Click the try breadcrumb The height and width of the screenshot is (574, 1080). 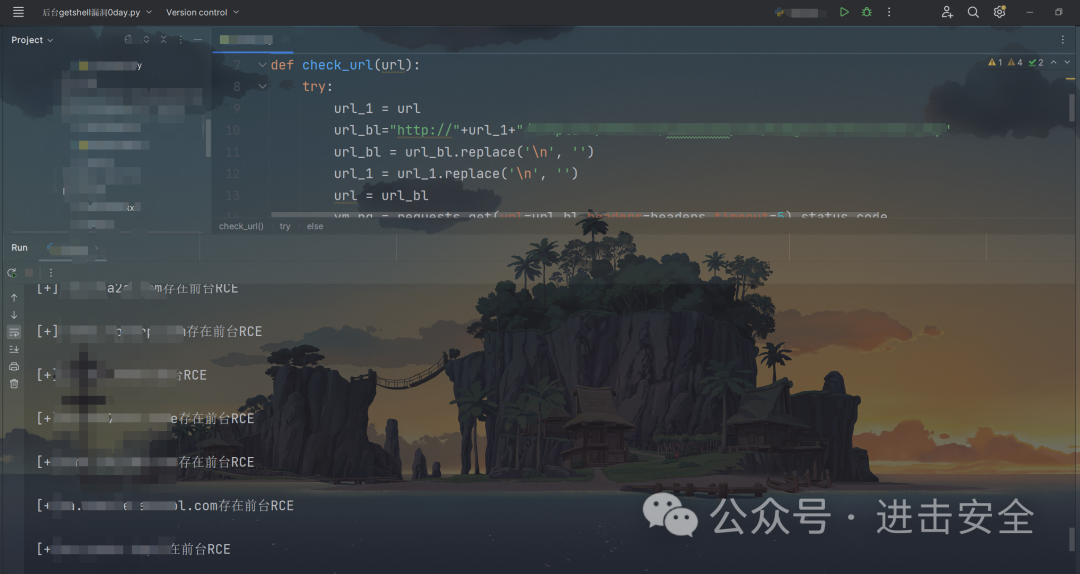(x=285, y=226)
